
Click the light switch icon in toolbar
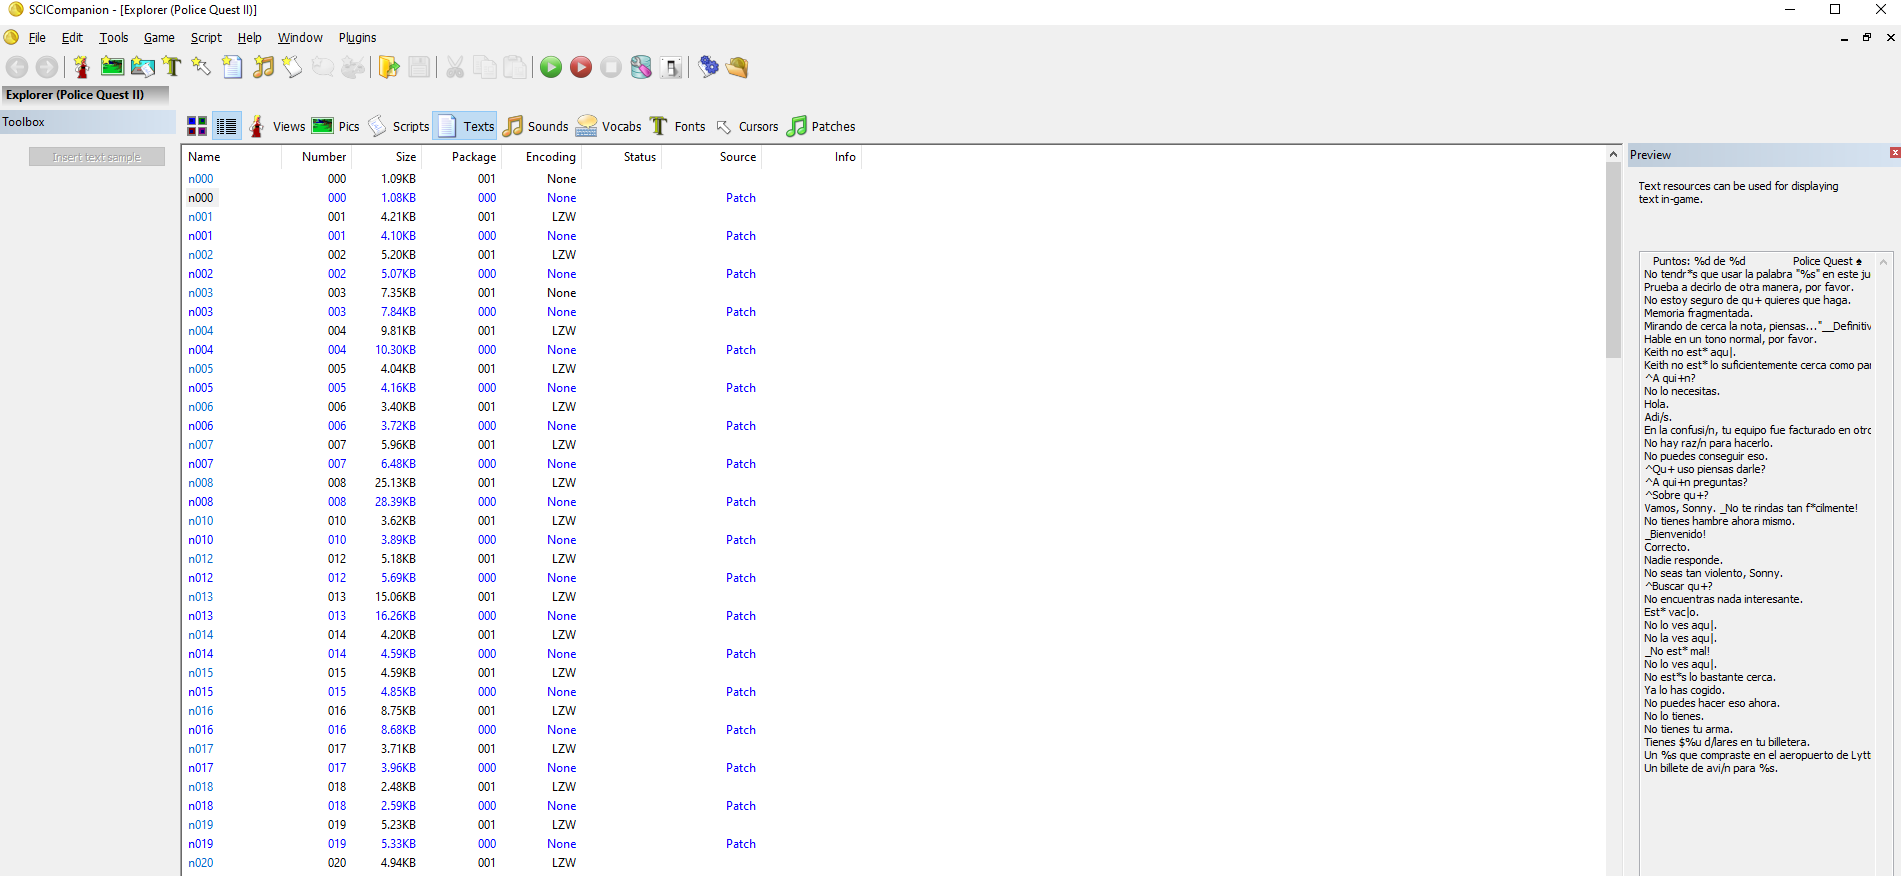pyautogui.click(x=671, y=67)
